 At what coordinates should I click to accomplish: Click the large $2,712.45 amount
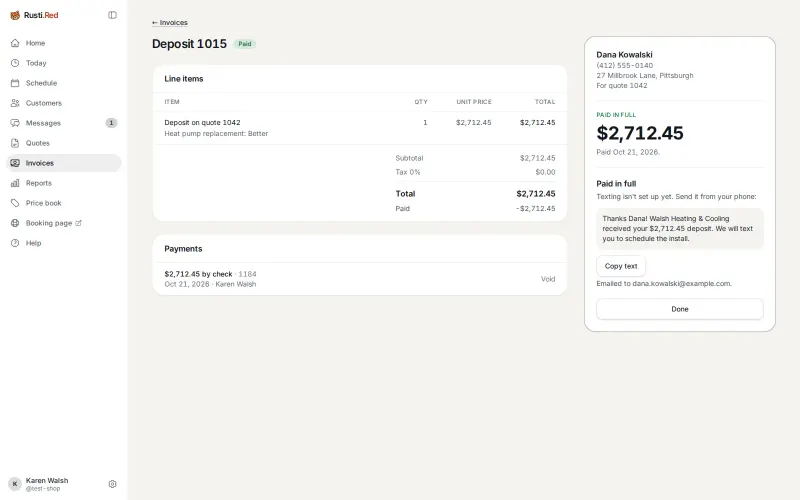coord(640,133)
